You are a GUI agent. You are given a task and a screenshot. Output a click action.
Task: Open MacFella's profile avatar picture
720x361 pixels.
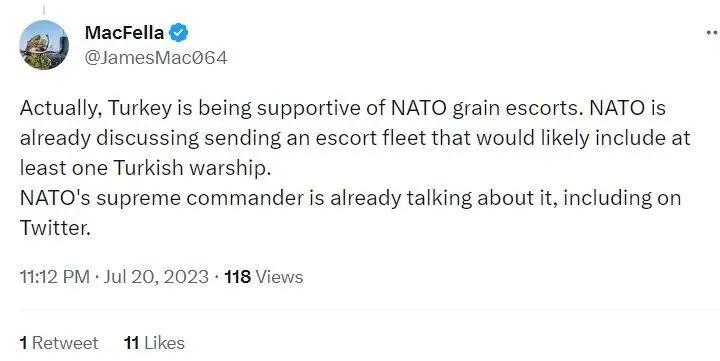[x=44, y=45]
